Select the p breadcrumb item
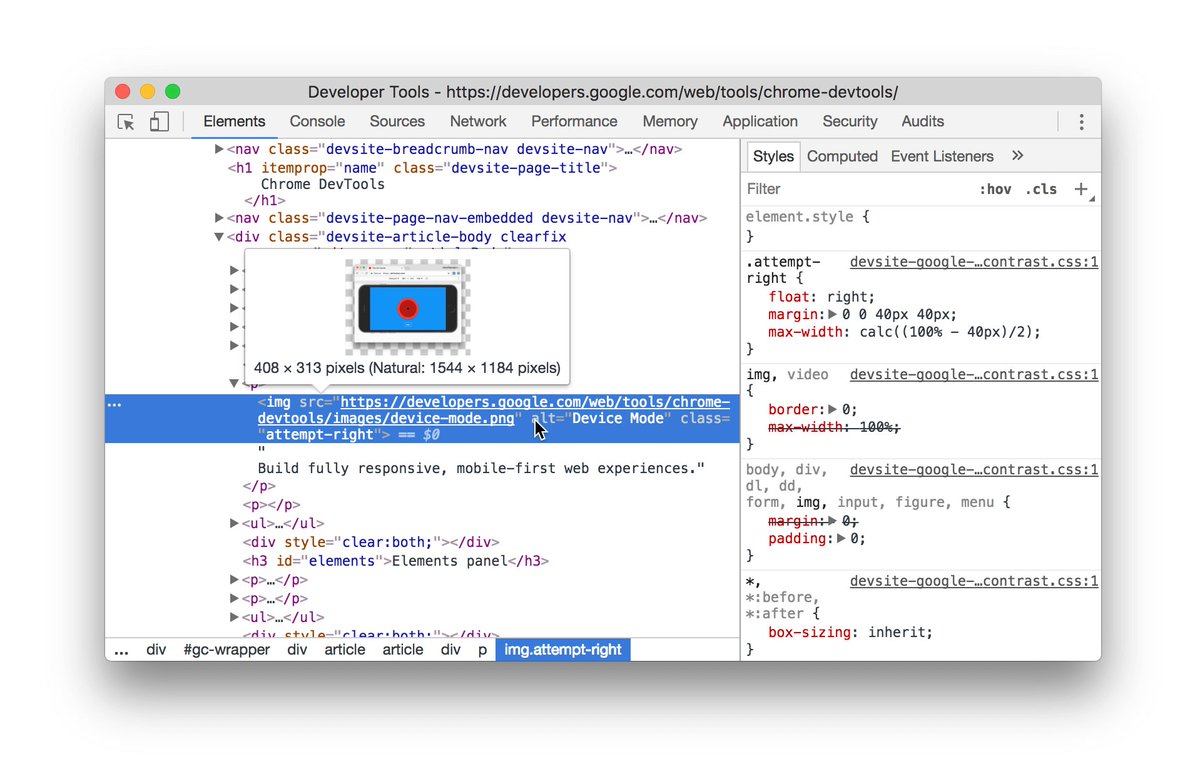 482,650
